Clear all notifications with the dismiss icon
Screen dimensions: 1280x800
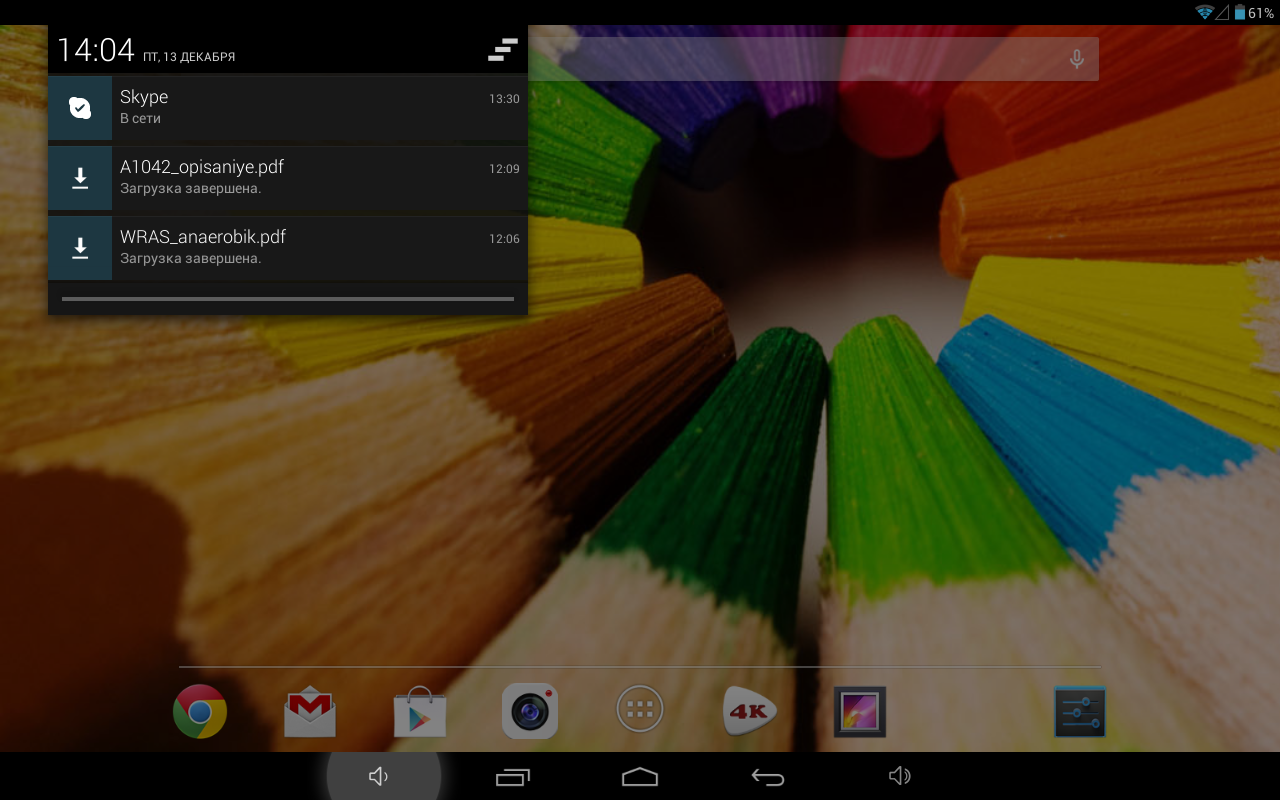pos(502,50)
